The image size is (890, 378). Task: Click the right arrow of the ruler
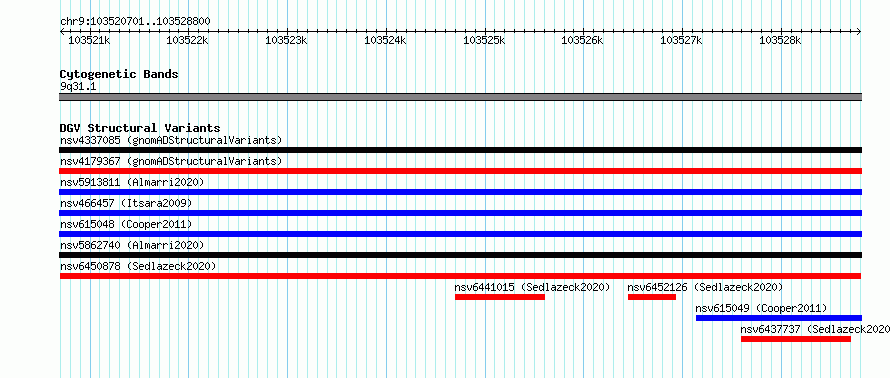coord(859,31)
